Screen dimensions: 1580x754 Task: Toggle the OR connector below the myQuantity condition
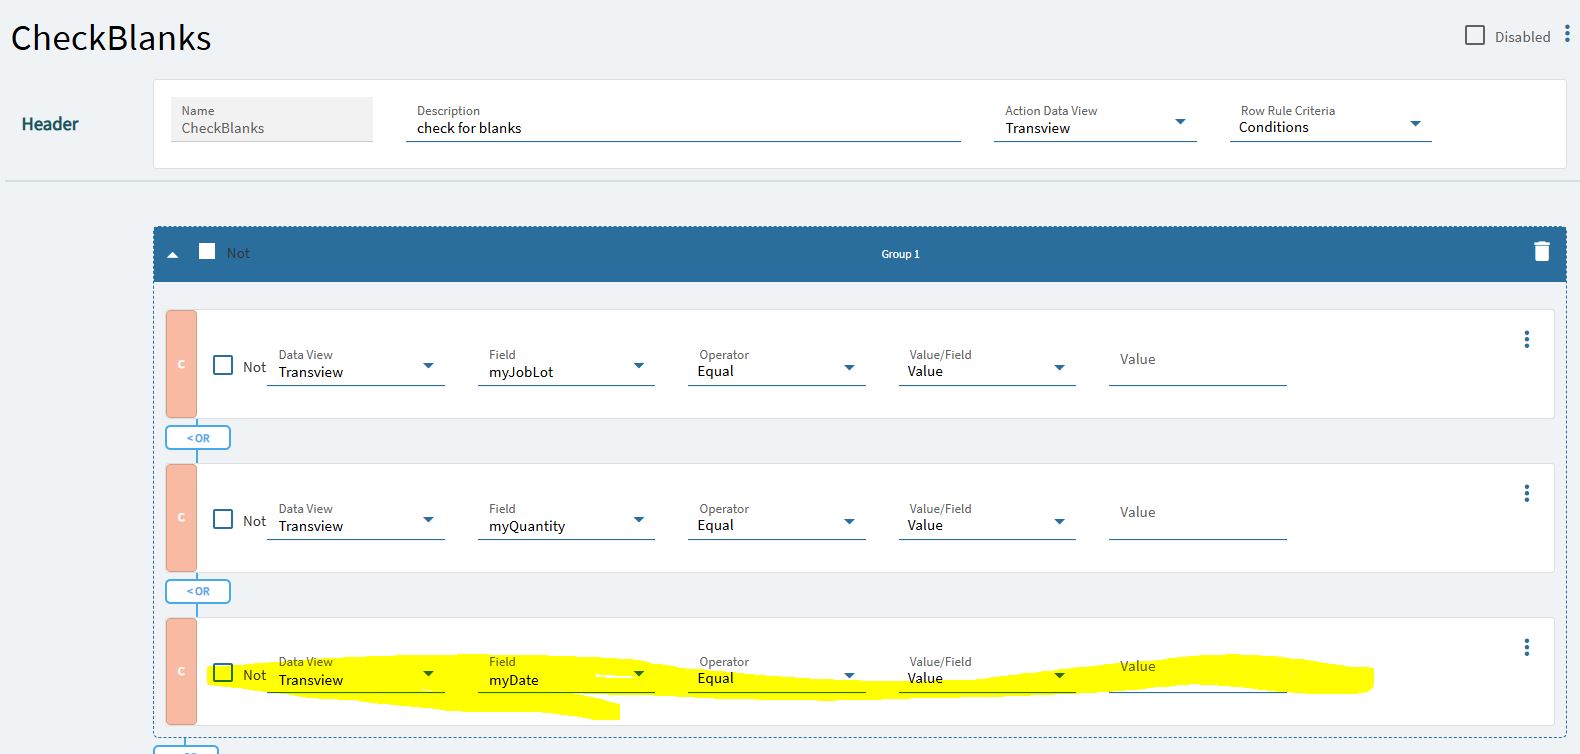(198, 591)
